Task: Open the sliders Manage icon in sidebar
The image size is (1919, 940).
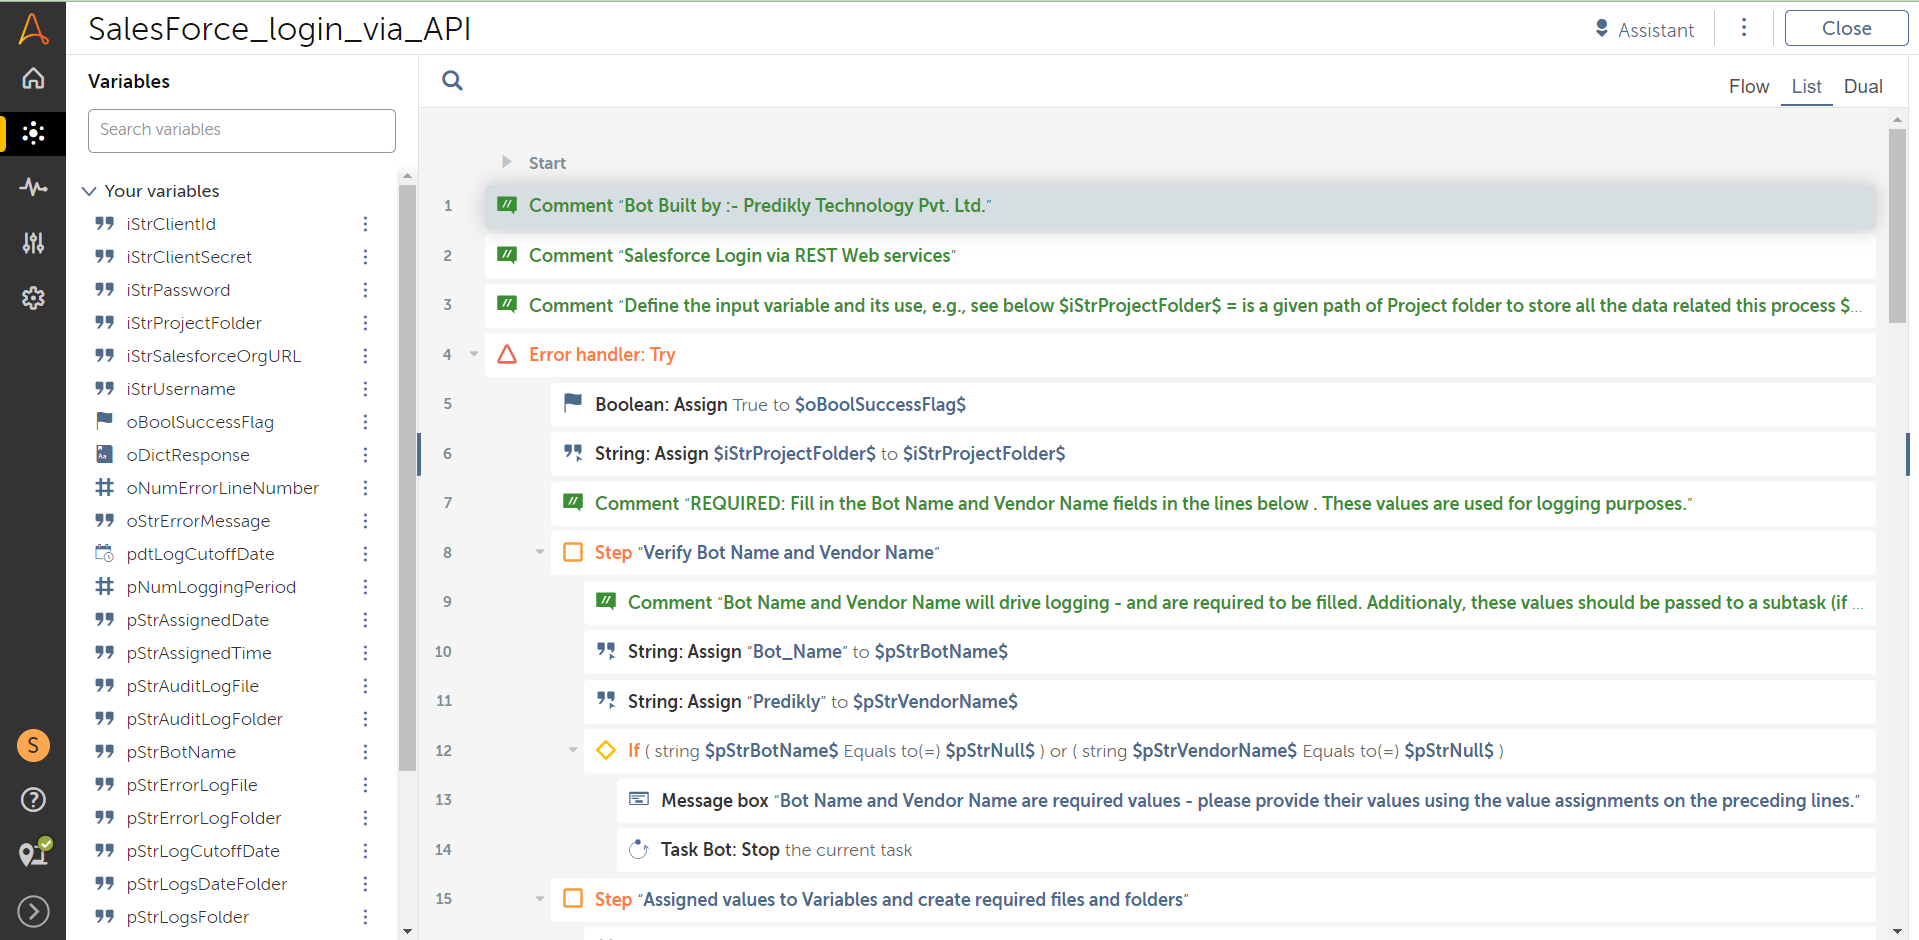Action: [x=33, y=242]
